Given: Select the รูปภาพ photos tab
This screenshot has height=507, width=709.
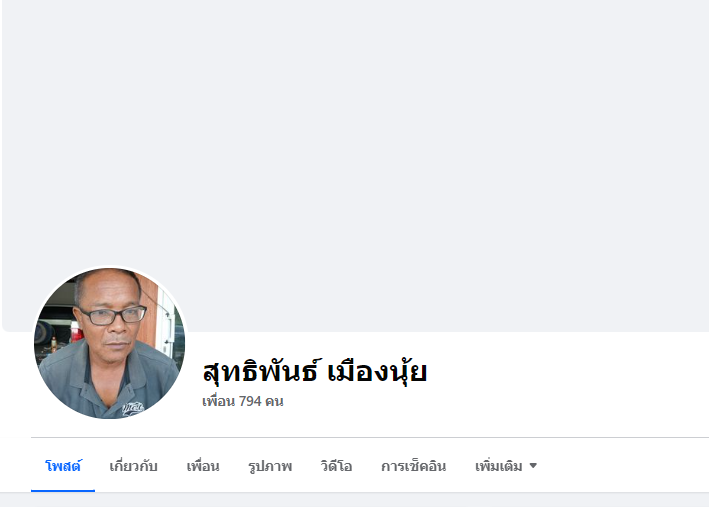Looking at the screenshot, I should point(270,466).
